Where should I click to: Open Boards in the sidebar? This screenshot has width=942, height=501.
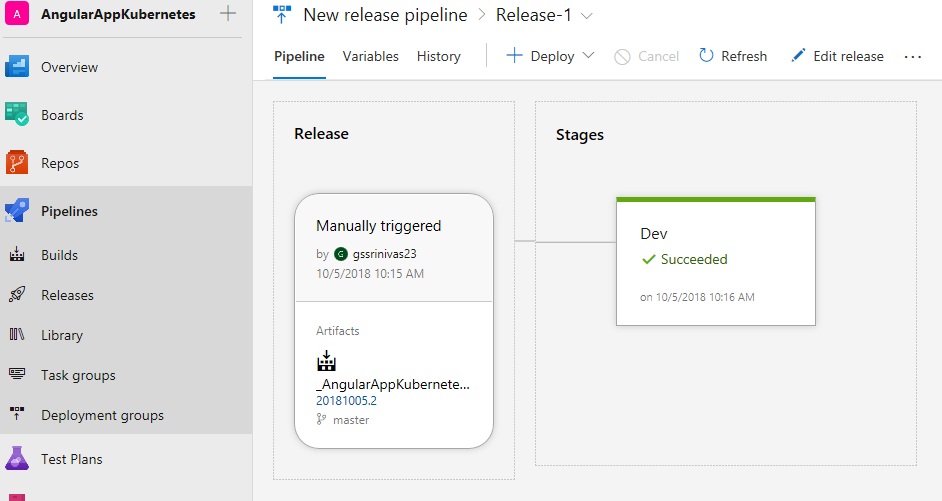62,115
